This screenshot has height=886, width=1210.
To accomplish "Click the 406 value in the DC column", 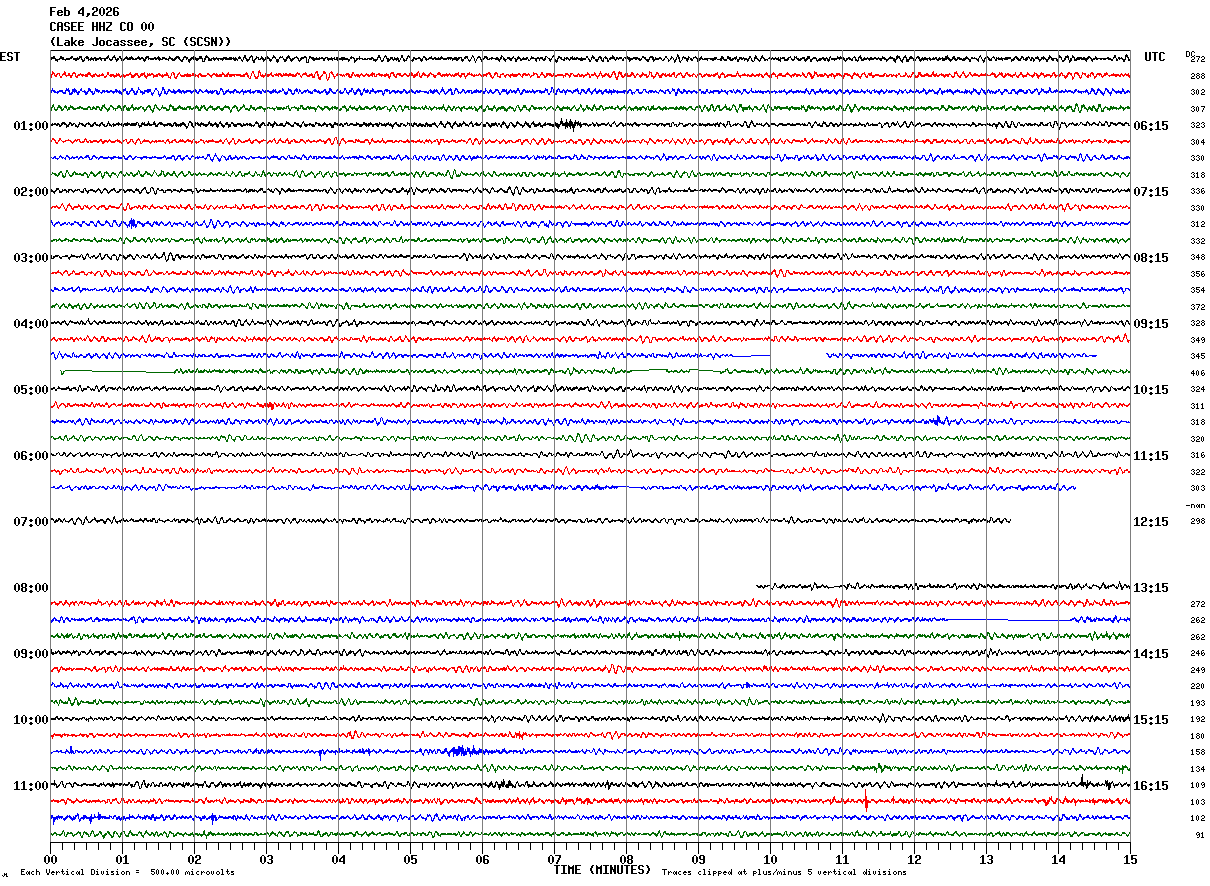I will 1197,373.
